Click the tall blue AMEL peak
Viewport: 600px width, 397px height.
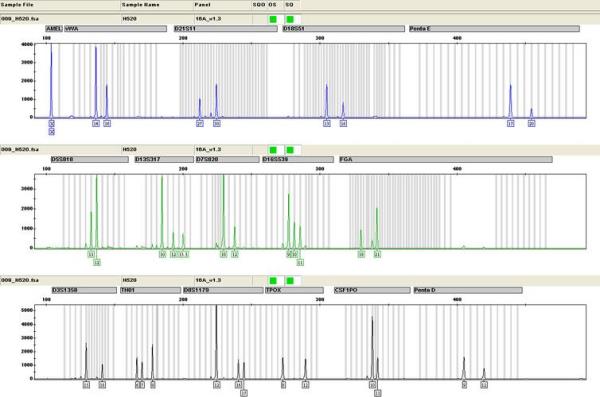coord(51,80)
